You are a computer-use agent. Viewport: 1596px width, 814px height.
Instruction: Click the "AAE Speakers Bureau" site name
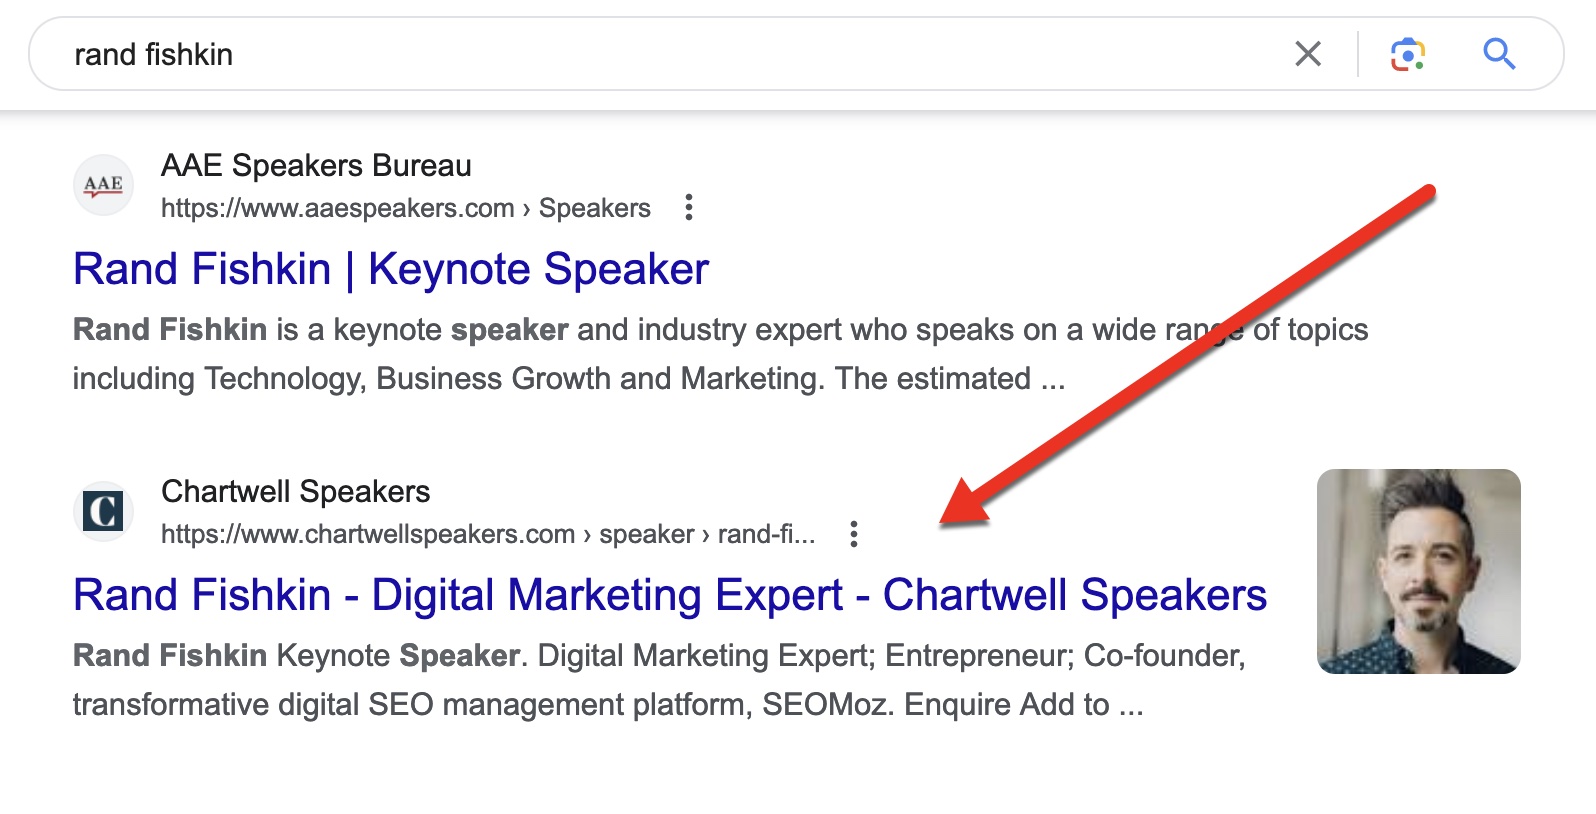pos(316,166)
